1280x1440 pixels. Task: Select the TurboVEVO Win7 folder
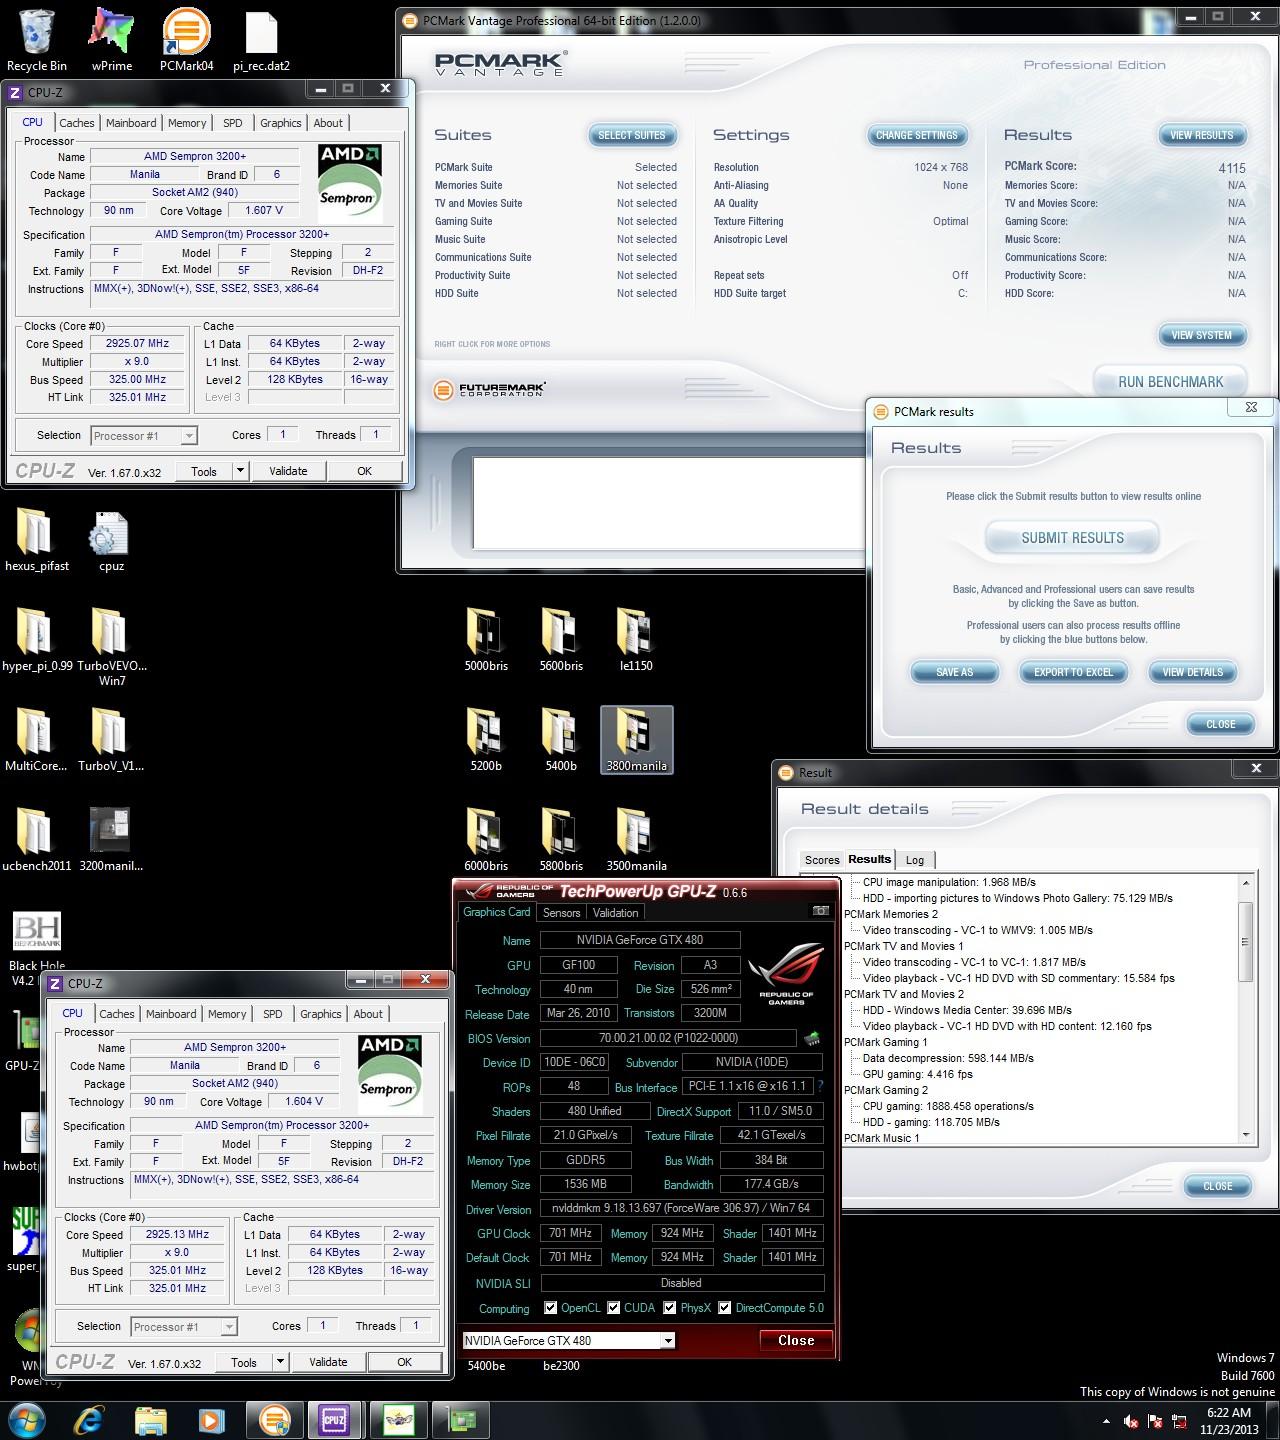click(111, 646)
